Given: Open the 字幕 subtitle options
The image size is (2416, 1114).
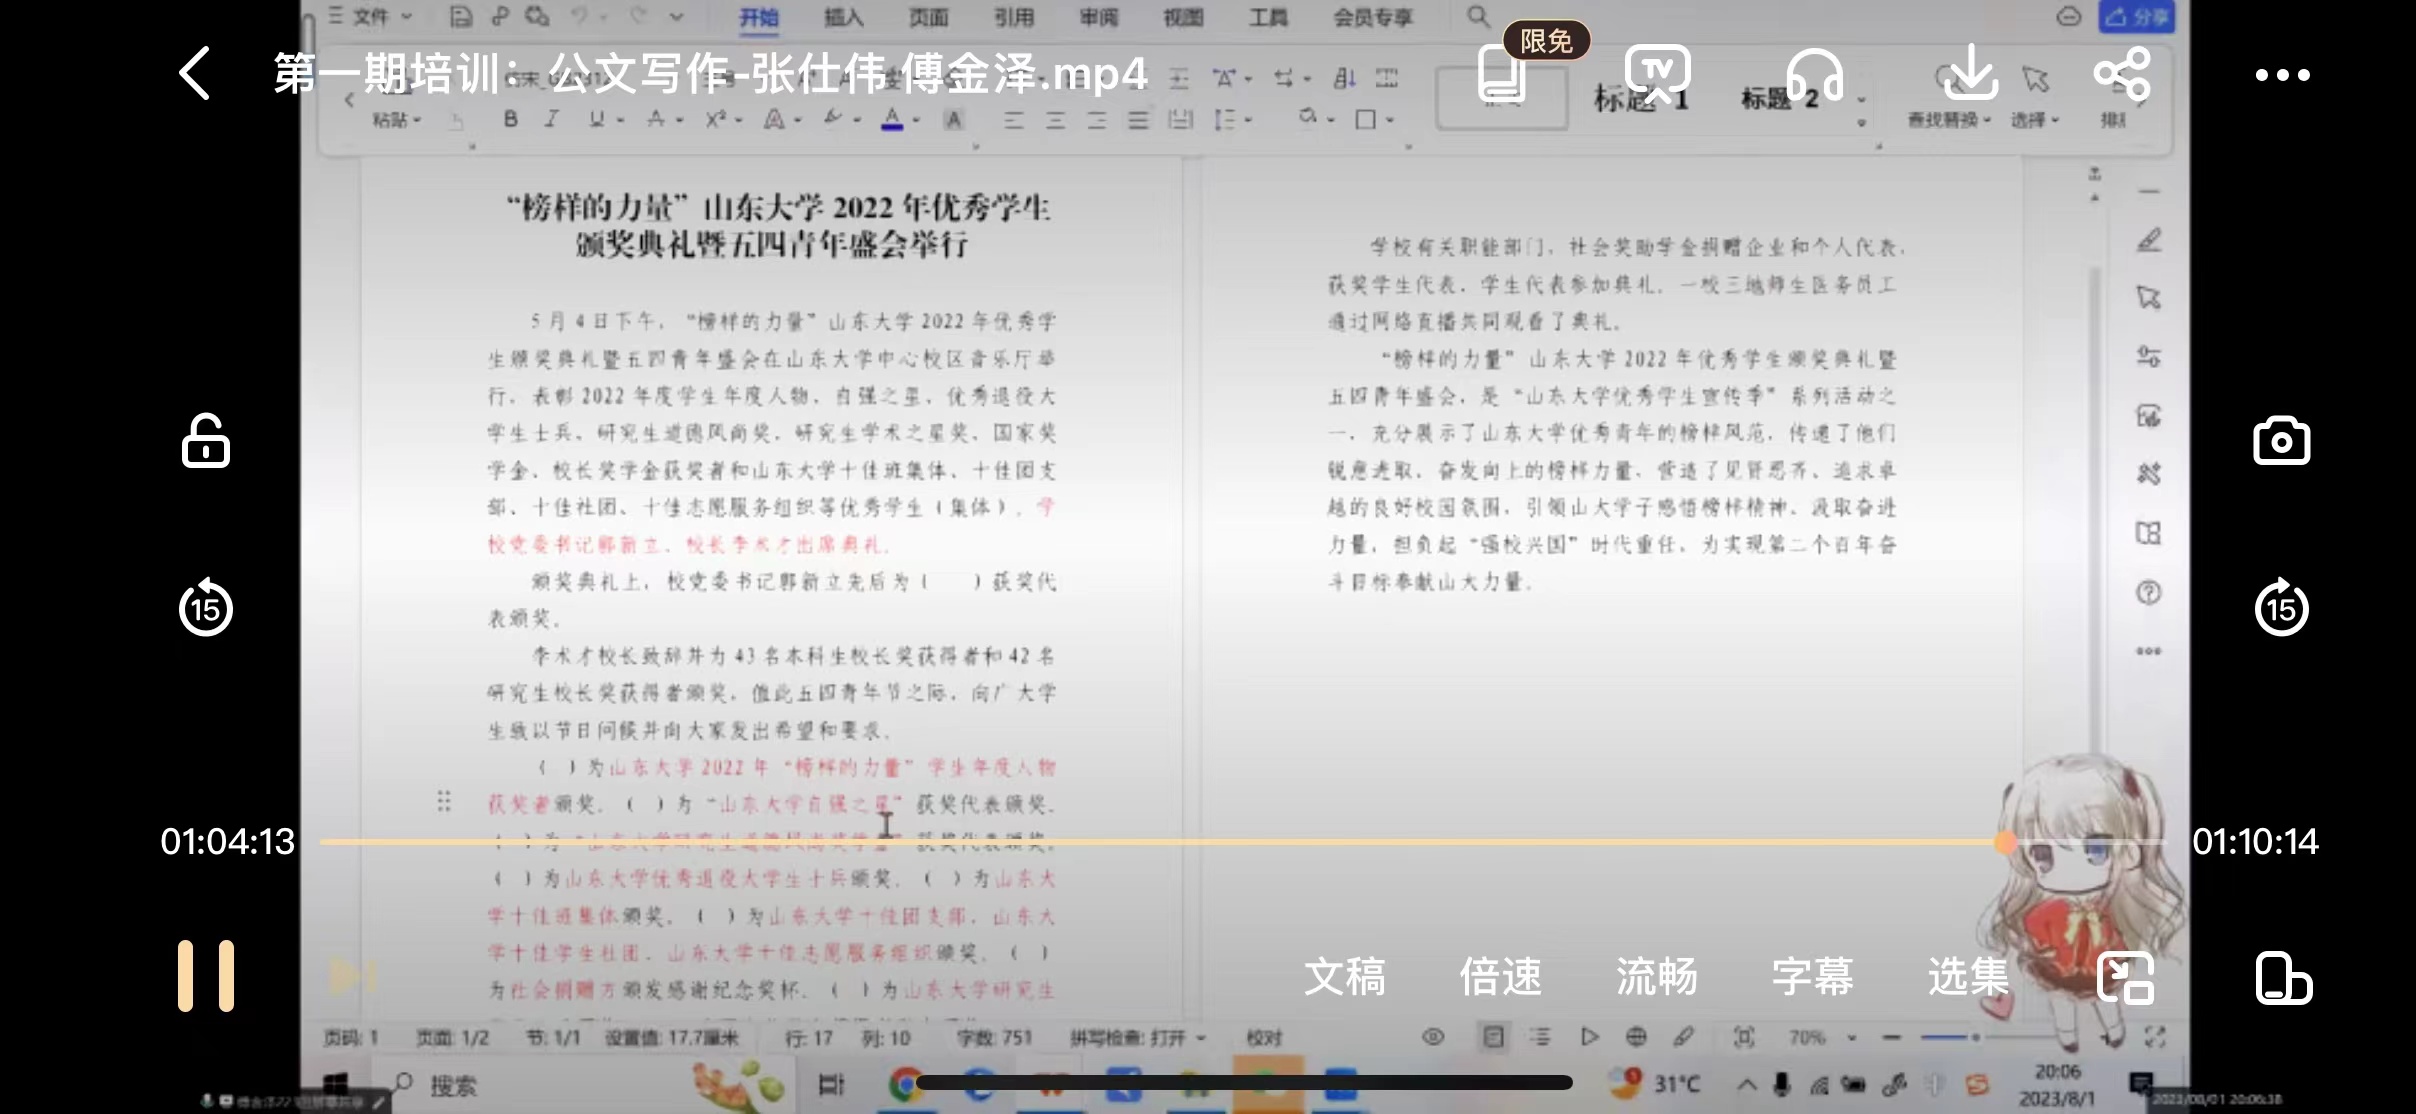Looking at the screenshot, I should pyautogui.click(x=1813, y=977).
